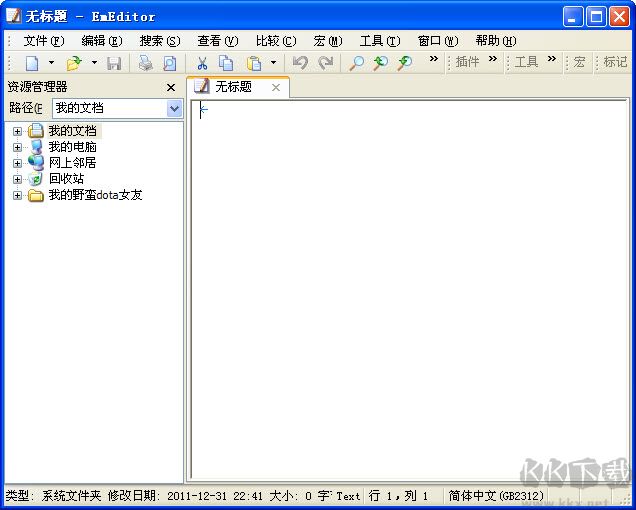Click inside the empty text editing area
This screenshot has height=510, width=636.
pos(410,288)
